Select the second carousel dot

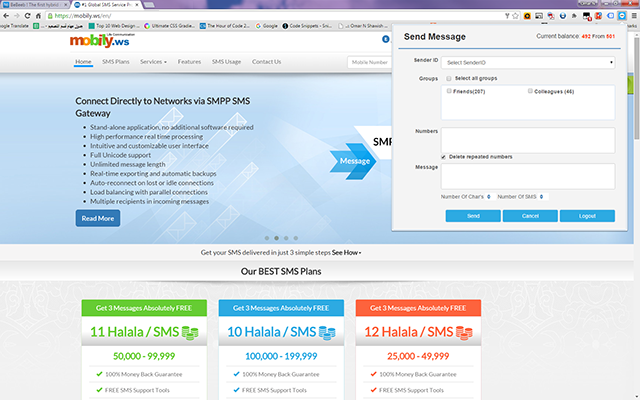coord(276,238)
